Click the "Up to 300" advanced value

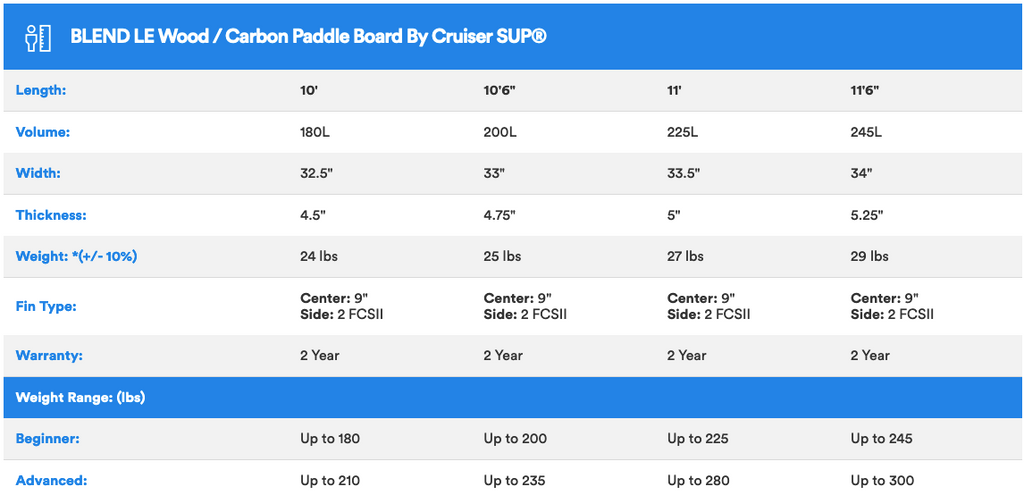(881, 480)
